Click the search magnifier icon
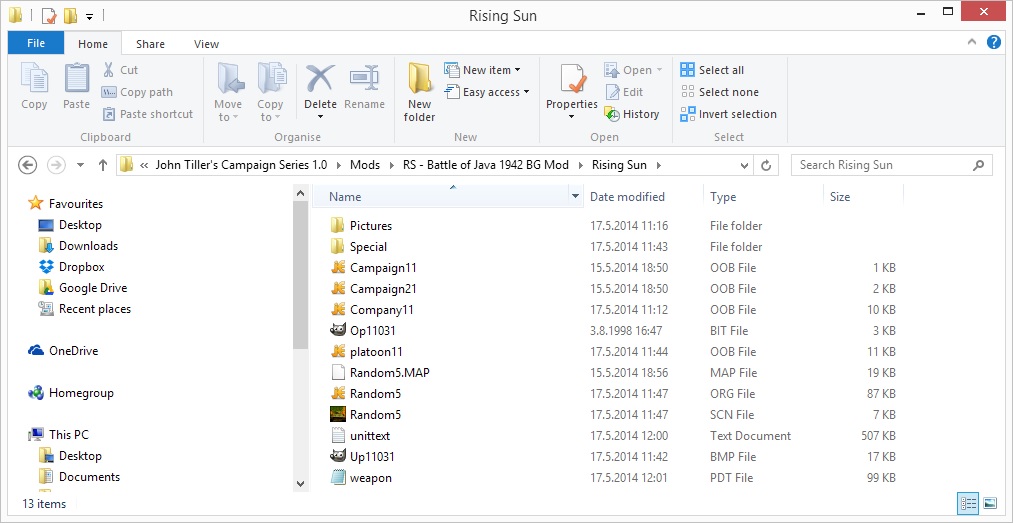 click(x=979, y=165)
